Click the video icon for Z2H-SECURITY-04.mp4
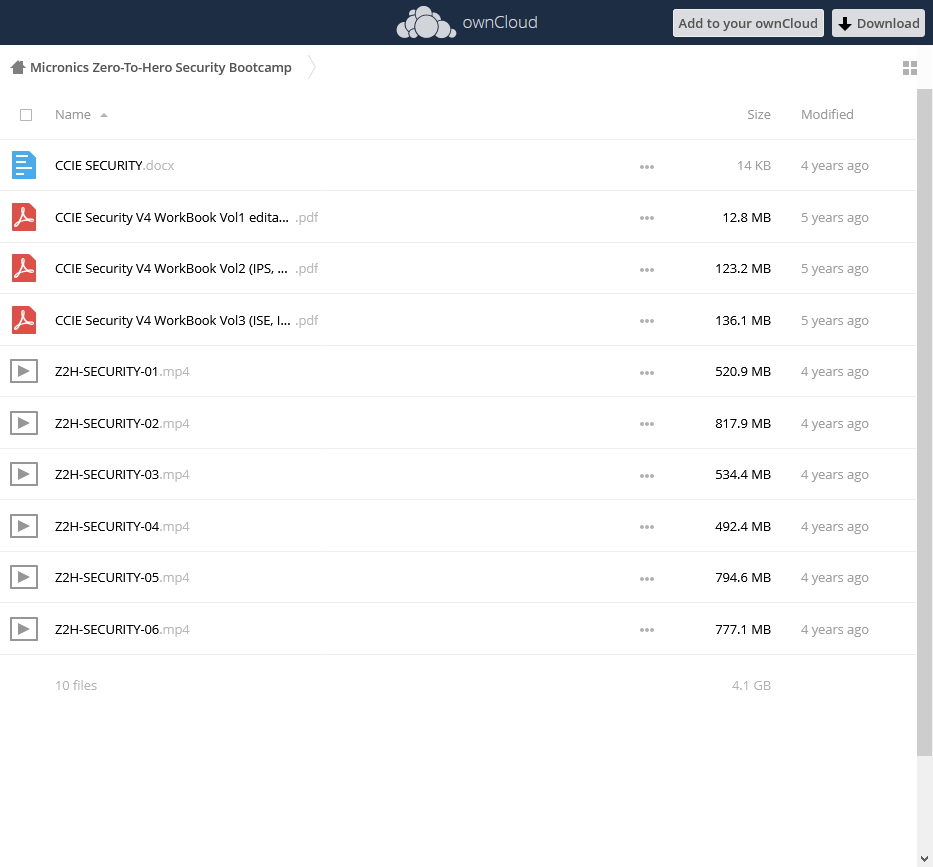 tap(24, 526)
